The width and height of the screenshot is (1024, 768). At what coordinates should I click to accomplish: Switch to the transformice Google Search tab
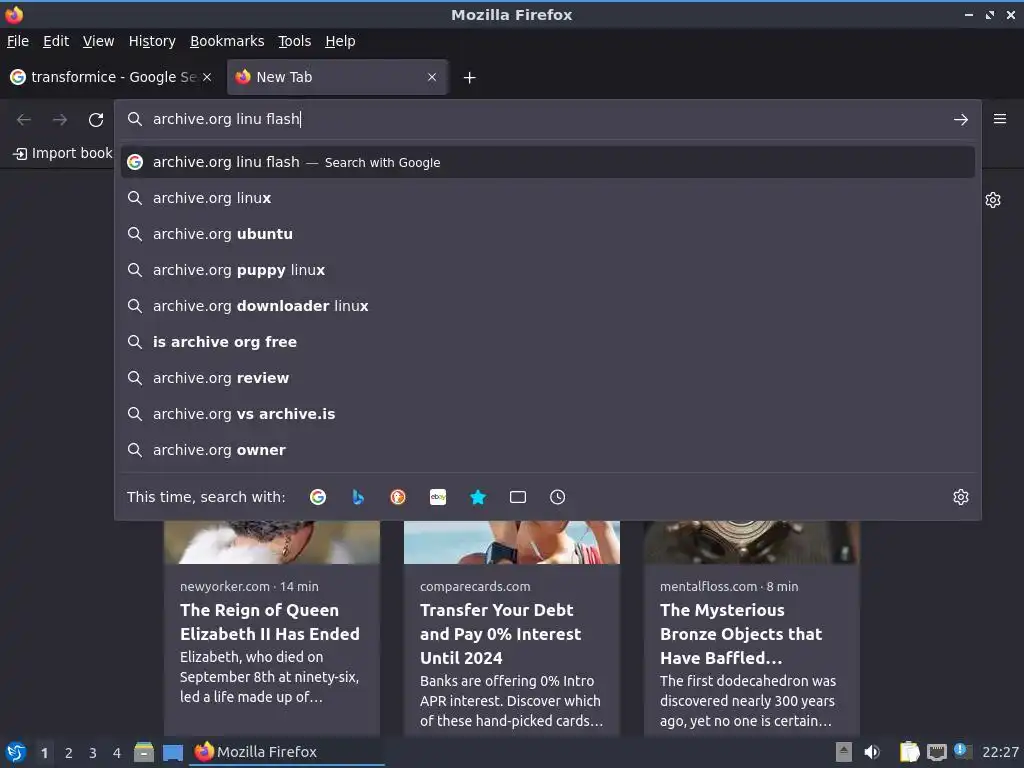[111, 77]
